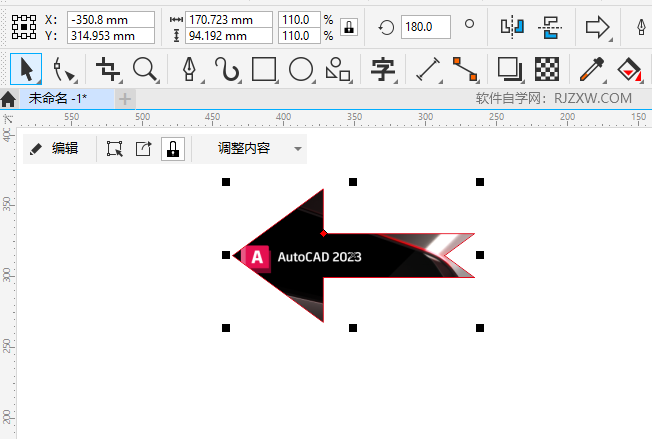Image resolution: width=652 pixels, height=439 pixels.
Task: Click the rotation angle input field
Action: (x=425, y=27)
